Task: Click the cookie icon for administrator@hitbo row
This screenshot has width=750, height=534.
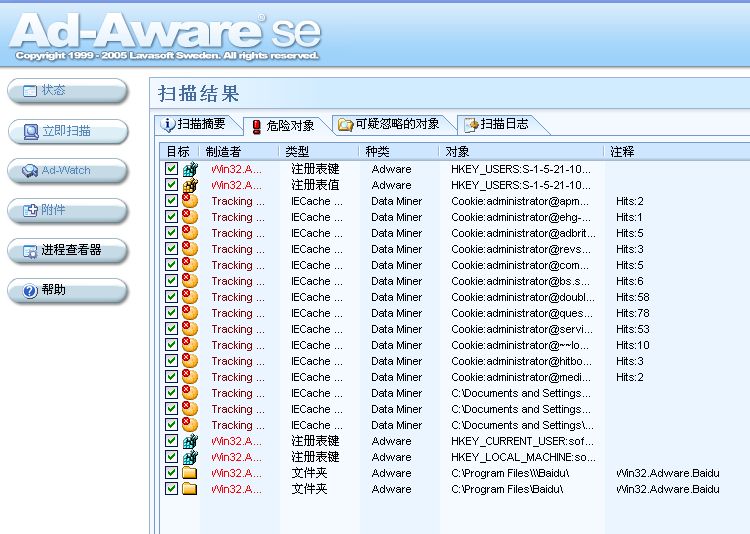Action: [x=190, y=361]
